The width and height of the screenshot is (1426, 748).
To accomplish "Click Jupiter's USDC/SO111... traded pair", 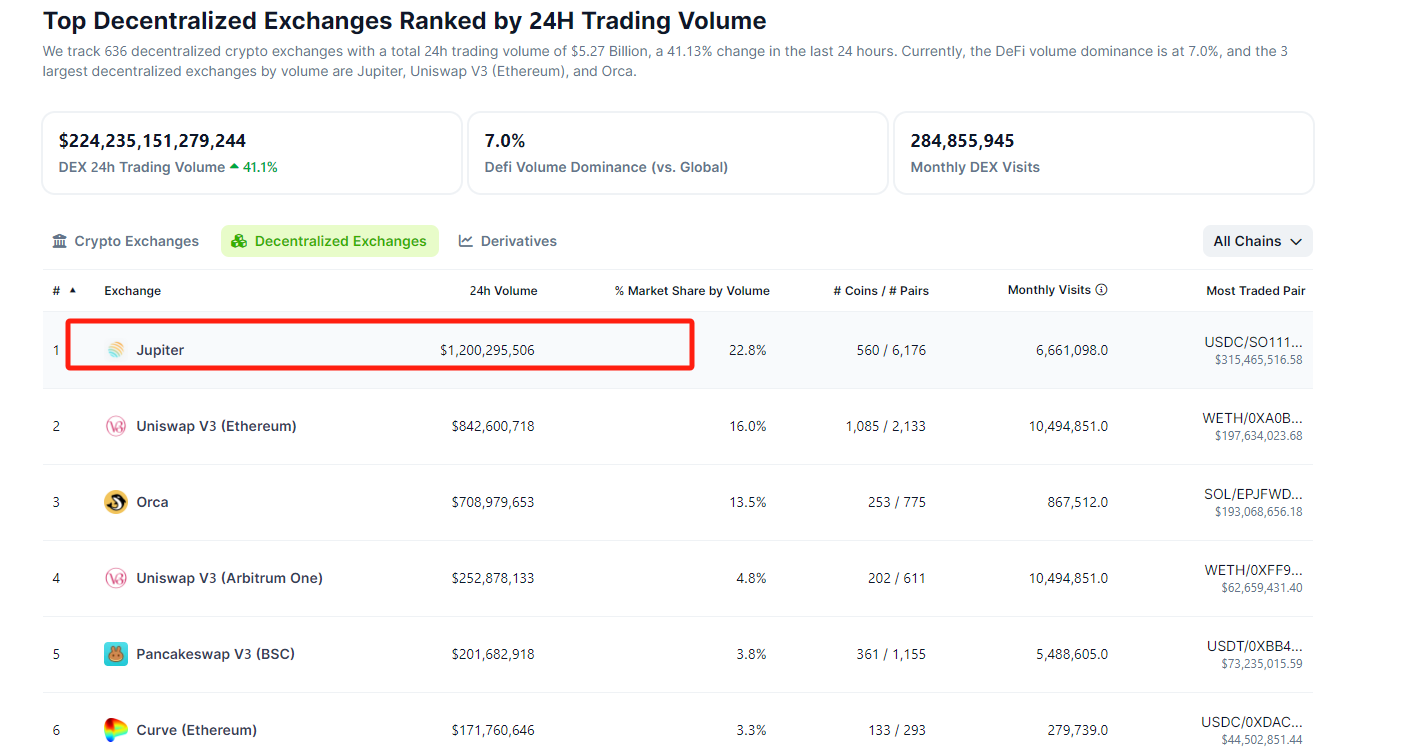I will point(1253,342).
